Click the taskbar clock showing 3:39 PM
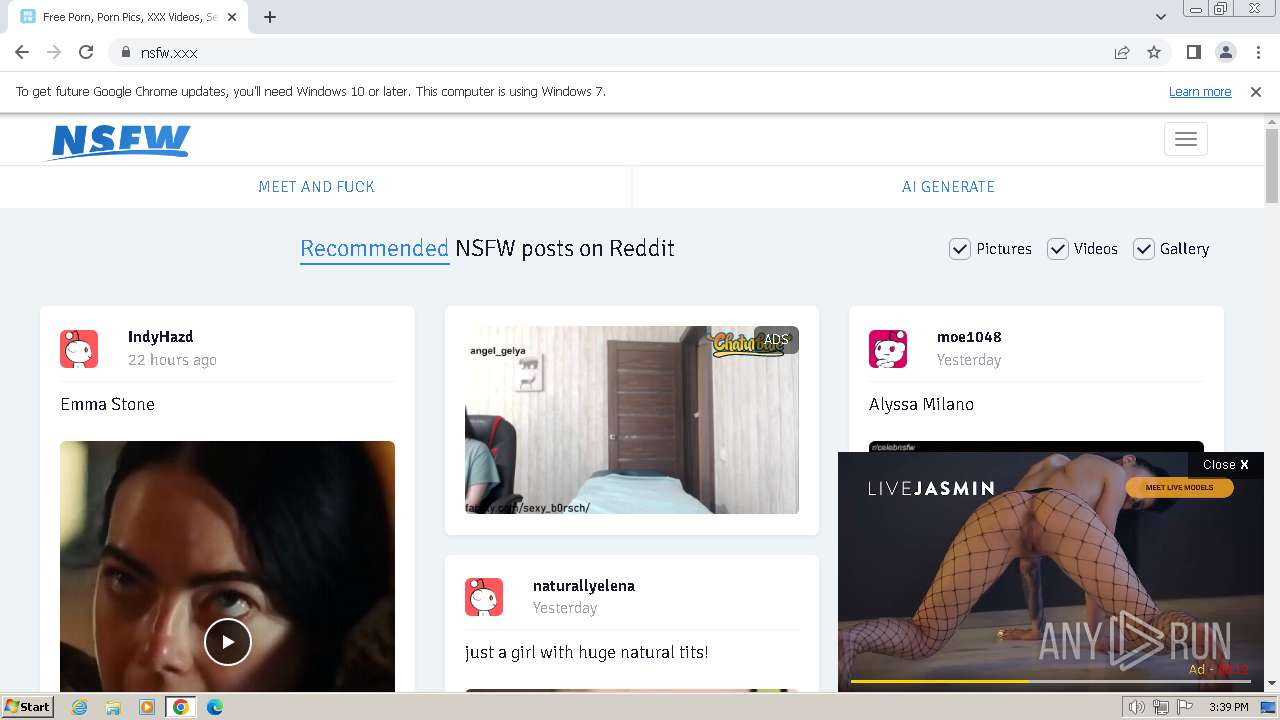Screen dimensions: 1280x720 pos(1229,707)
